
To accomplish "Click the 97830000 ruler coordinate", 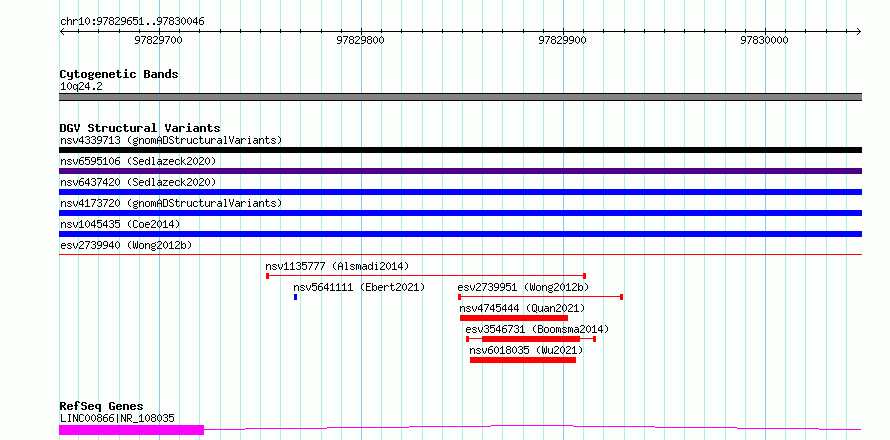I will pos(765,40).
